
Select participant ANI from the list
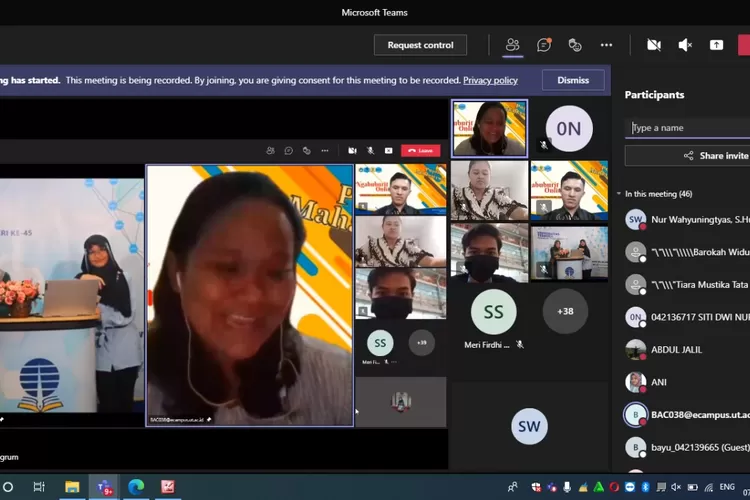click(x=658, y=382)
